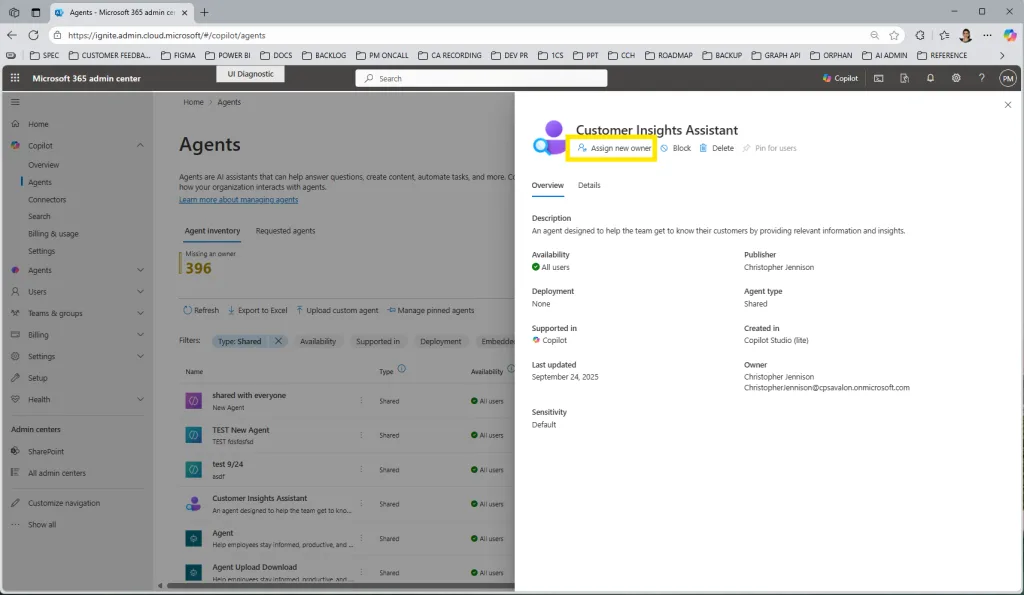Block the Customer Insights Assistant agent

point(675,148)
